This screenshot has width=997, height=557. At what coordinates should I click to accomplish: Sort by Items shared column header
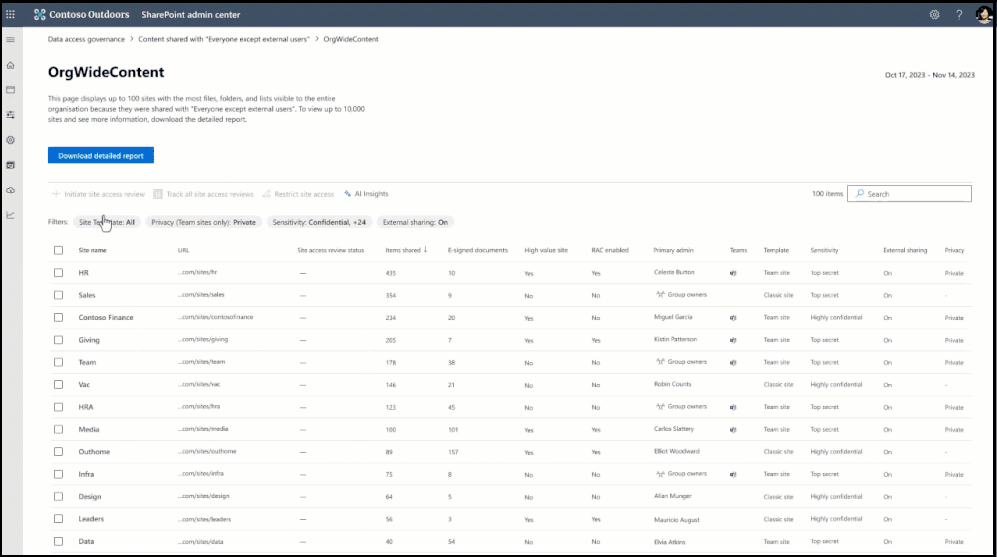405,250
